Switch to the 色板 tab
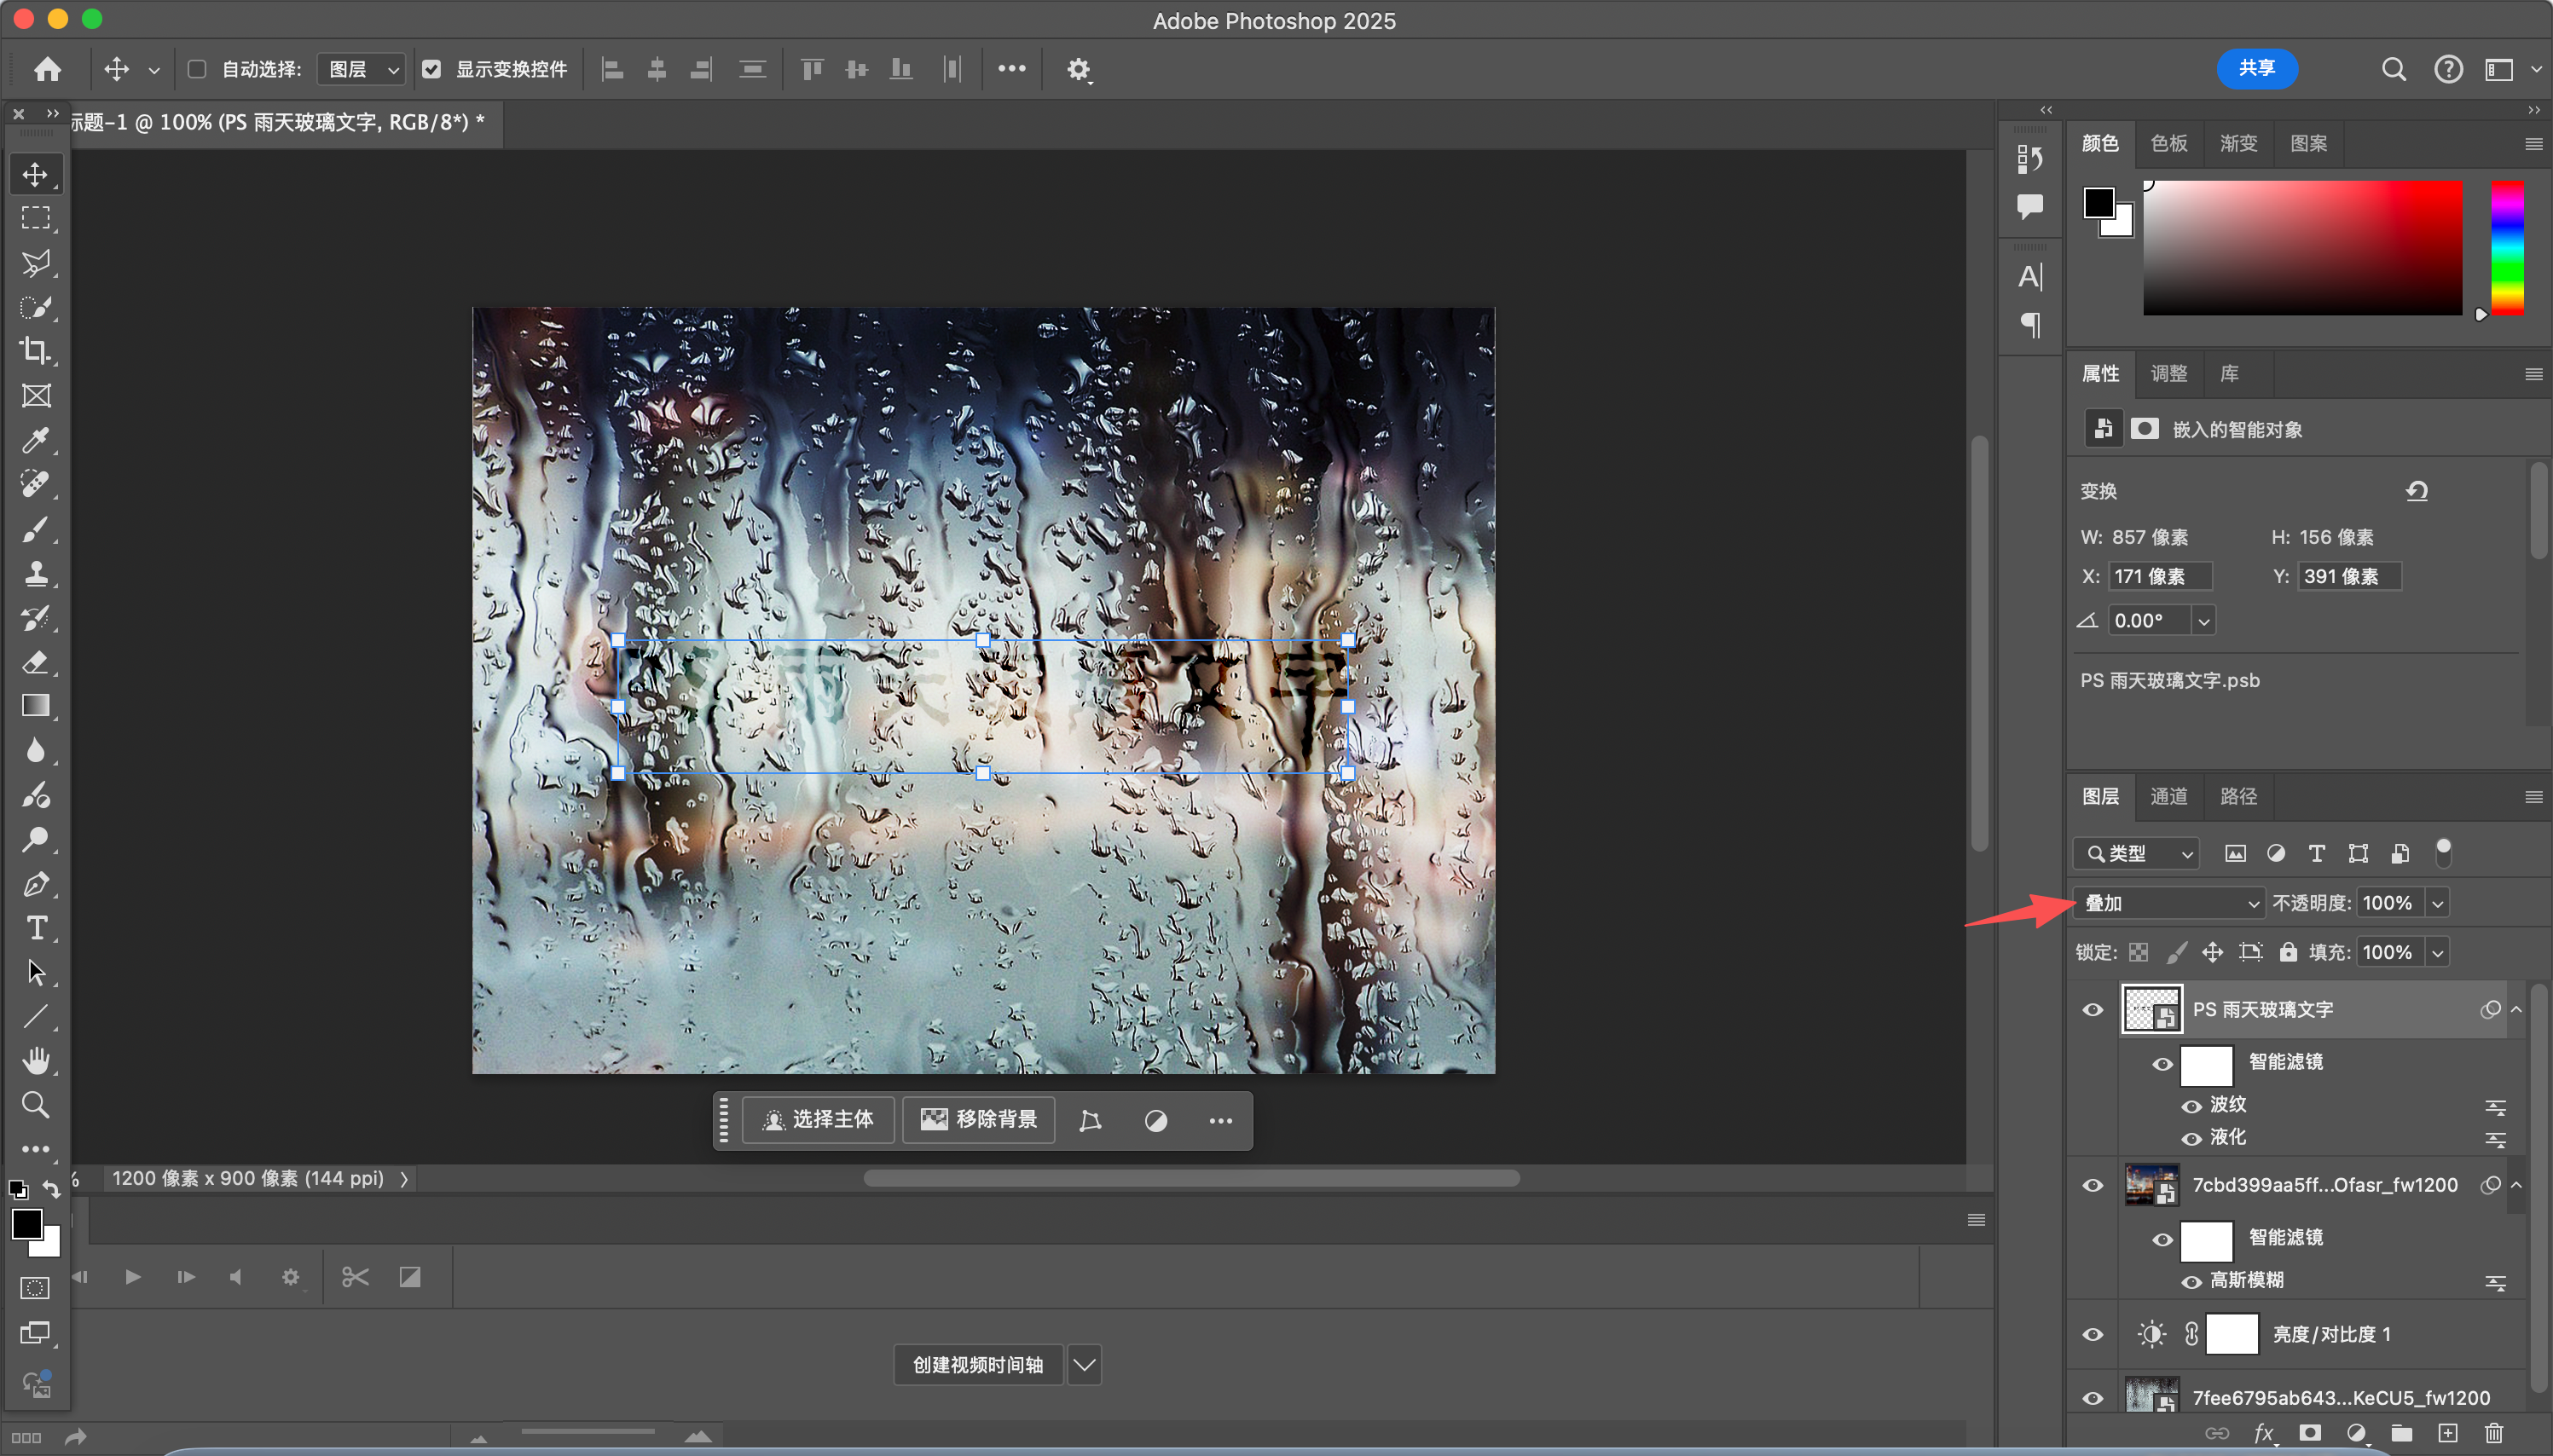The width and height of the screenshot is (2553, 1456). (2168, 143)
